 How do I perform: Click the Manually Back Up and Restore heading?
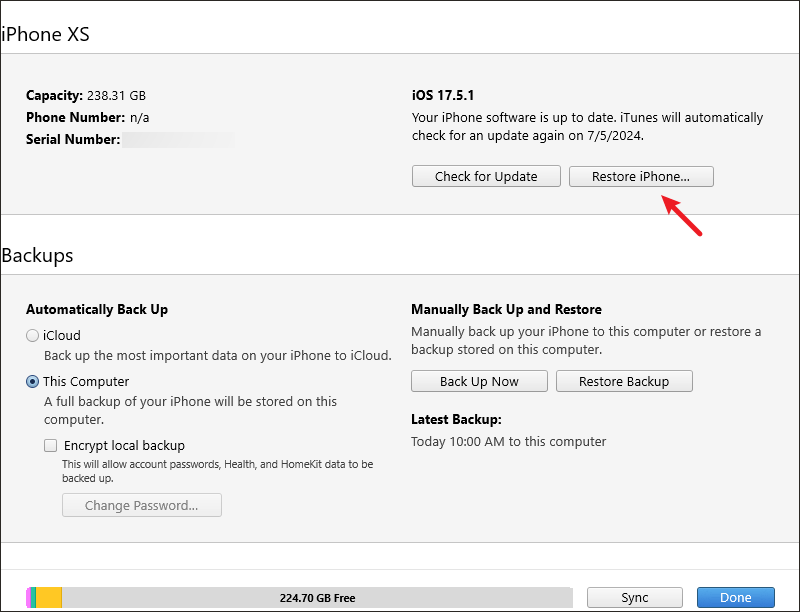coord(506,310)
